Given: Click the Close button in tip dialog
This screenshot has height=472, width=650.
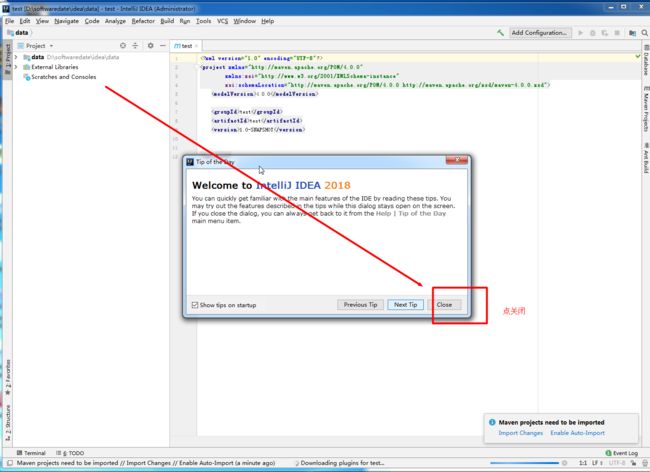Looking at the screenshot, I should (444, 305).
